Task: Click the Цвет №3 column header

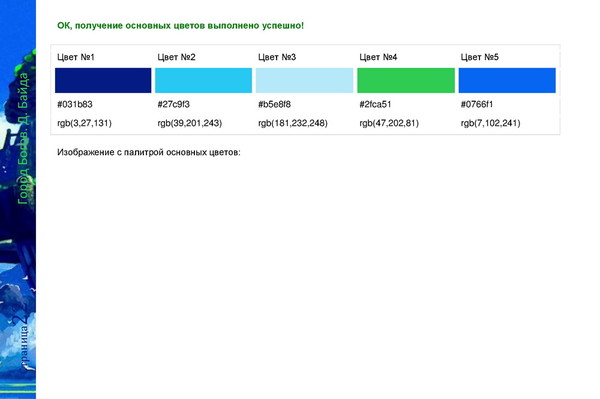Action: click(x=277, y=57)
